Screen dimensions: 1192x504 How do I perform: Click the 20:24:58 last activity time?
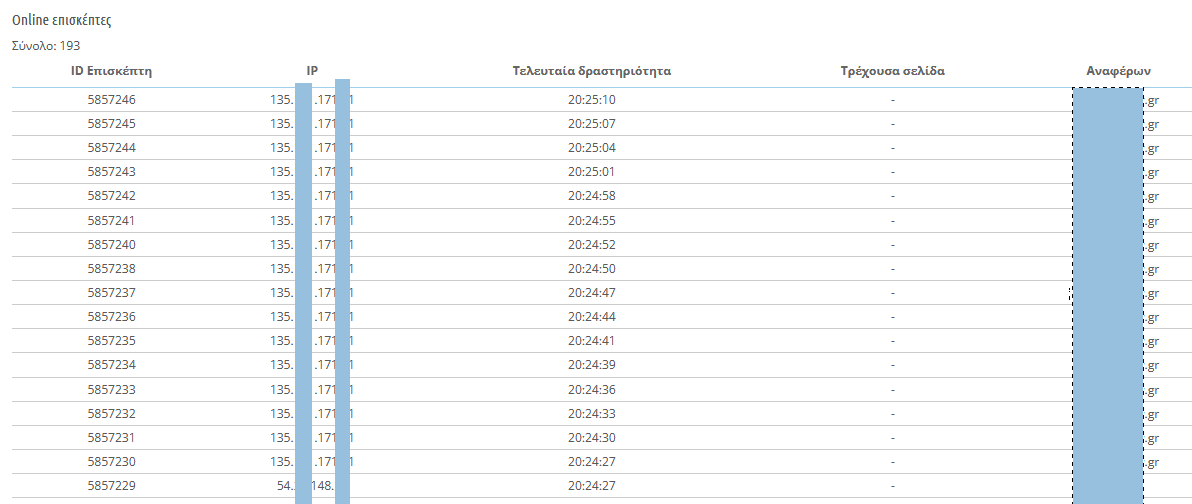click(591, 196)
